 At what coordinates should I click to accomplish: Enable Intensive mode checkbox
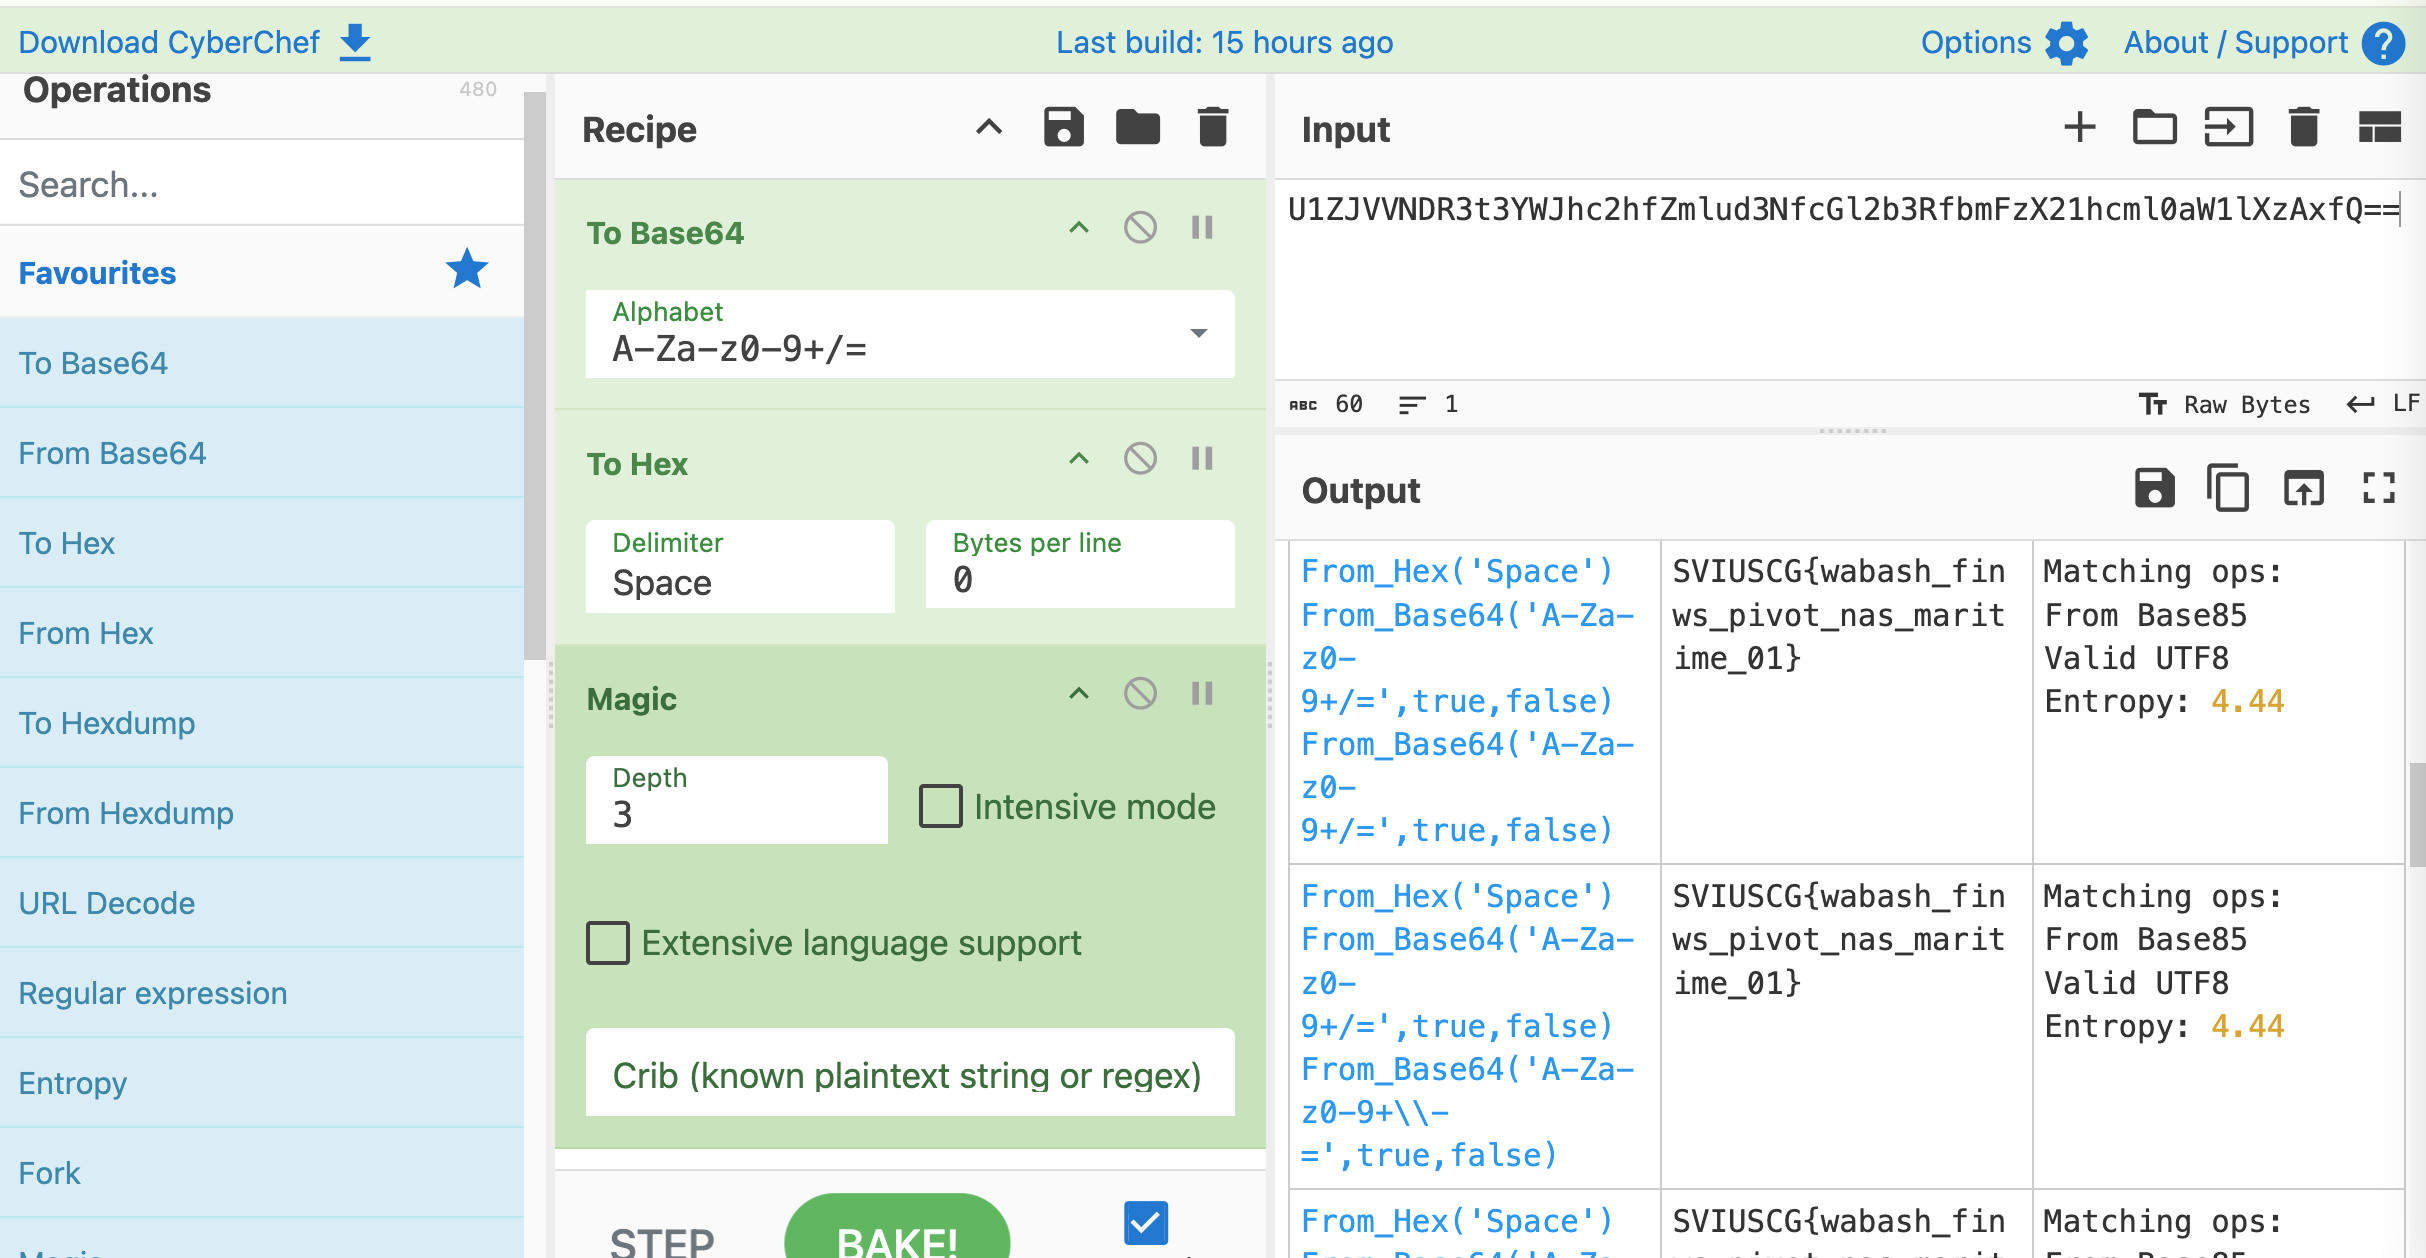[x=941, y=806]
